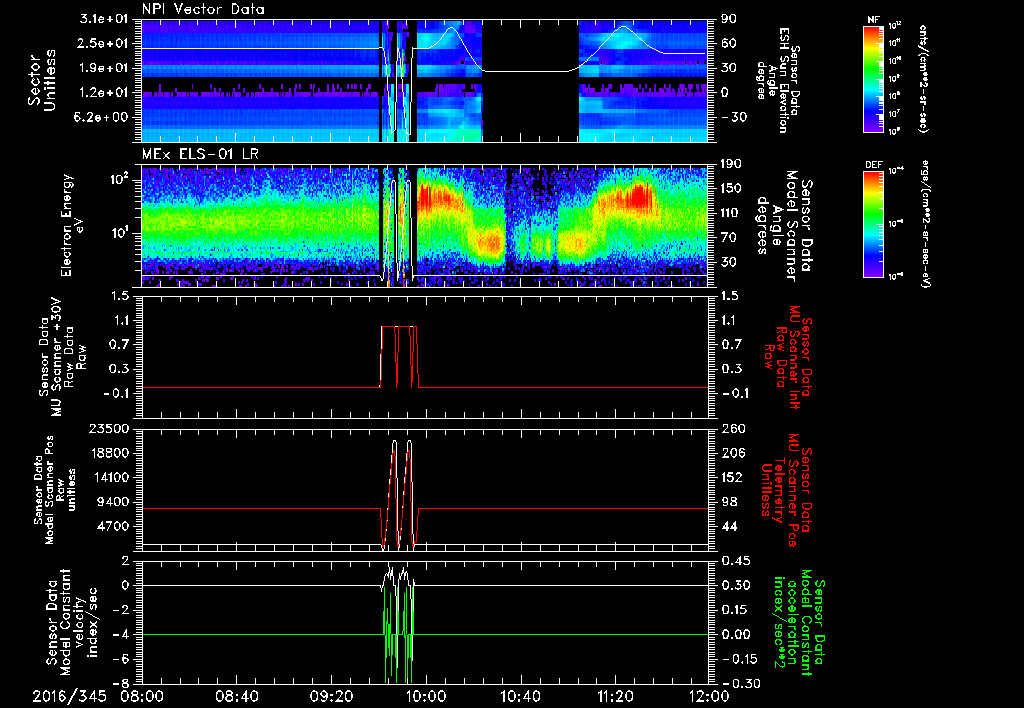Click the green 'Model Constant acceleration' label
The image size is (1024, 708).
coord(798,622)
